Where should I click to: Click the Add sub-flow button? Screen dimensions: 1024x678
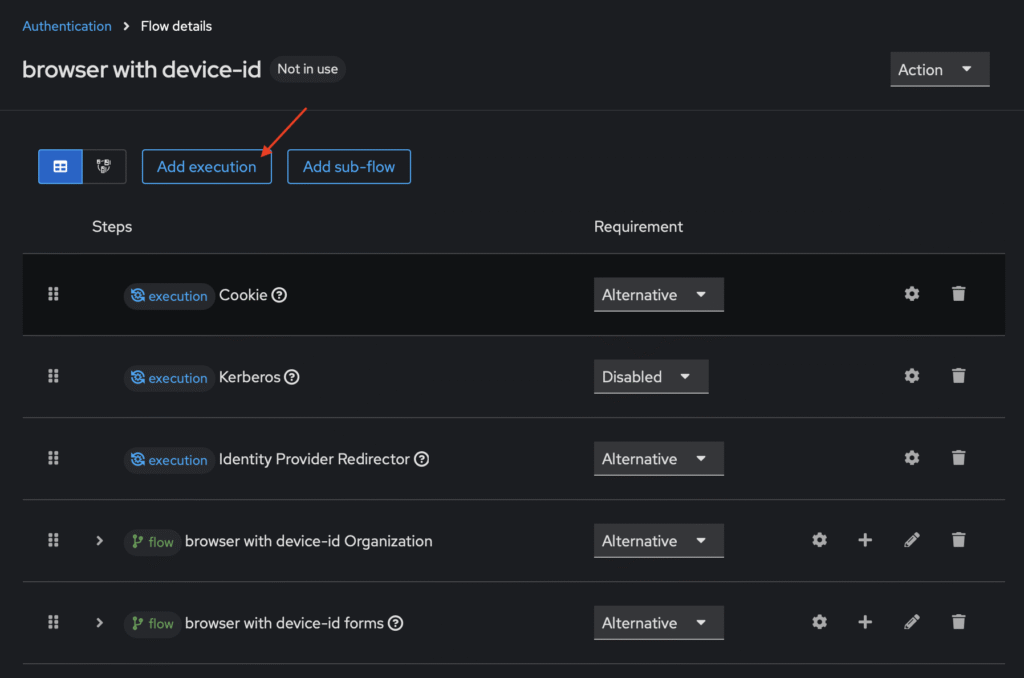(x=349, y=167)
